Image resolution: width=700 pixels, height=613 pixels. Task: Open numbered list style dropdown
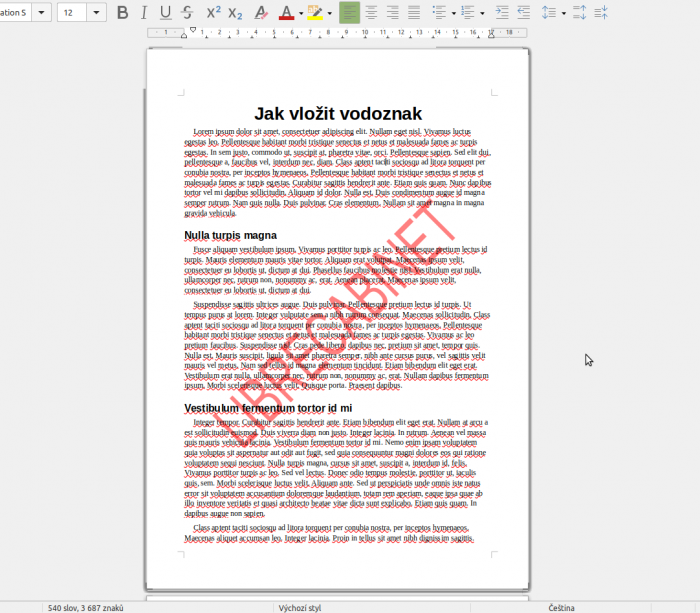coord(482,13)
